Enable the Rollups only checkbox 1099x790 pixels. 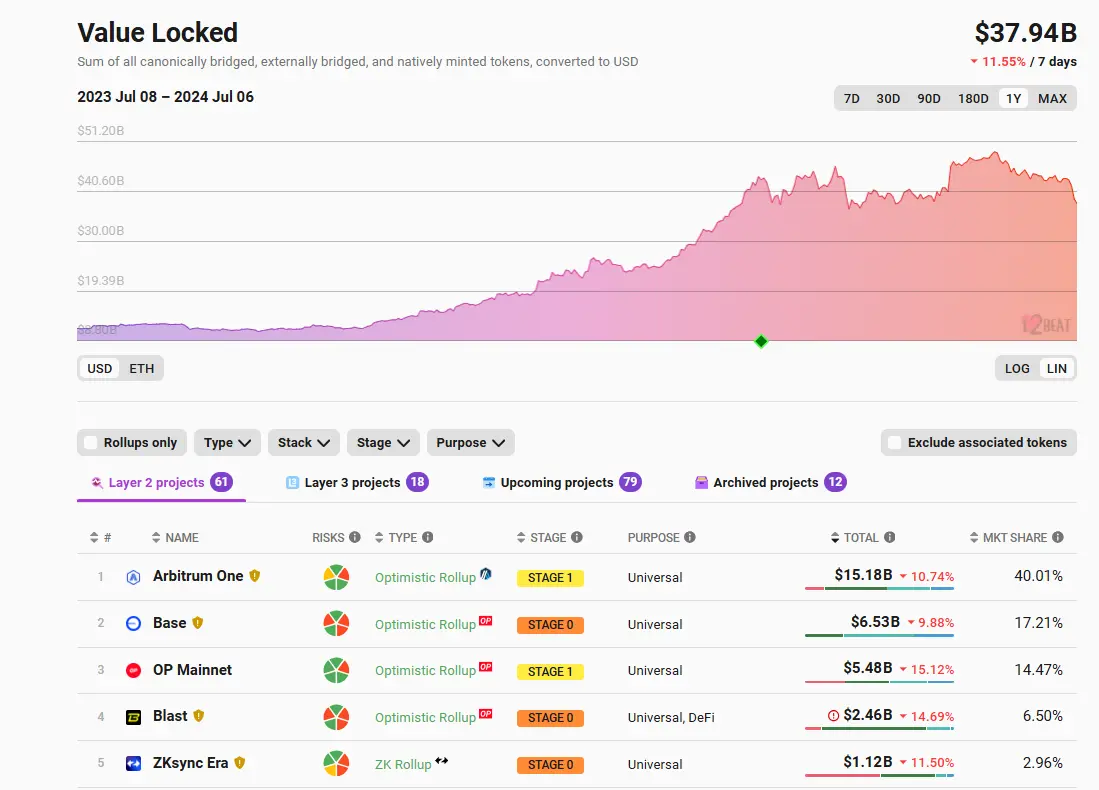pos(91,443)
